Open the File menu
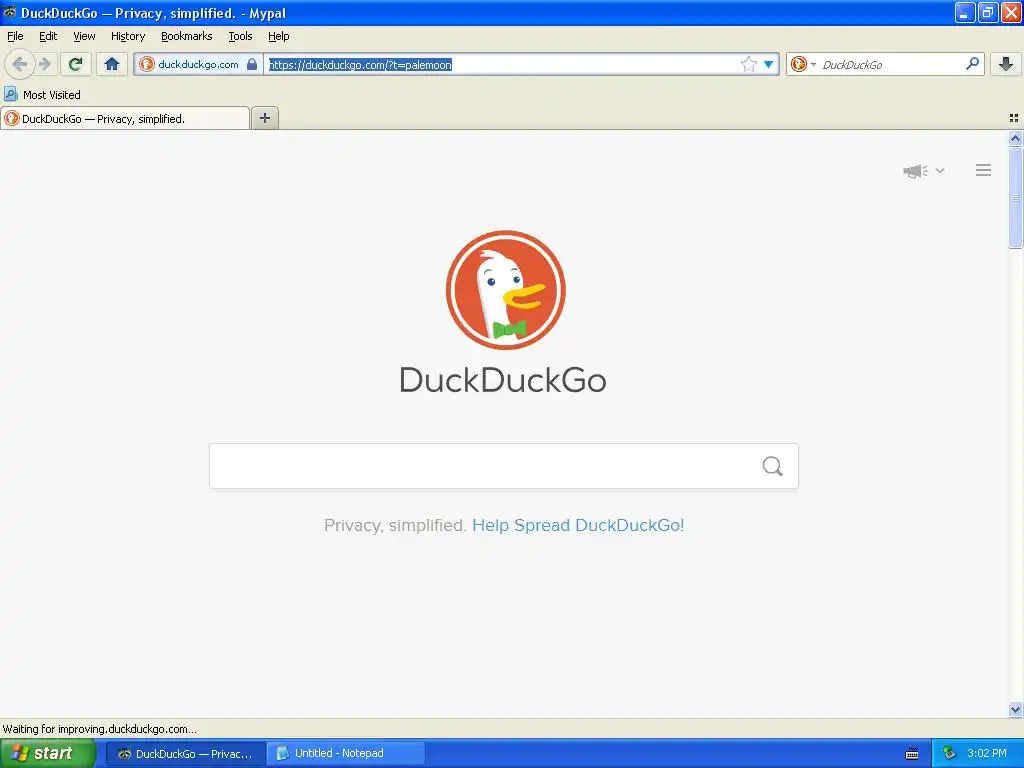 click(15, 36)
